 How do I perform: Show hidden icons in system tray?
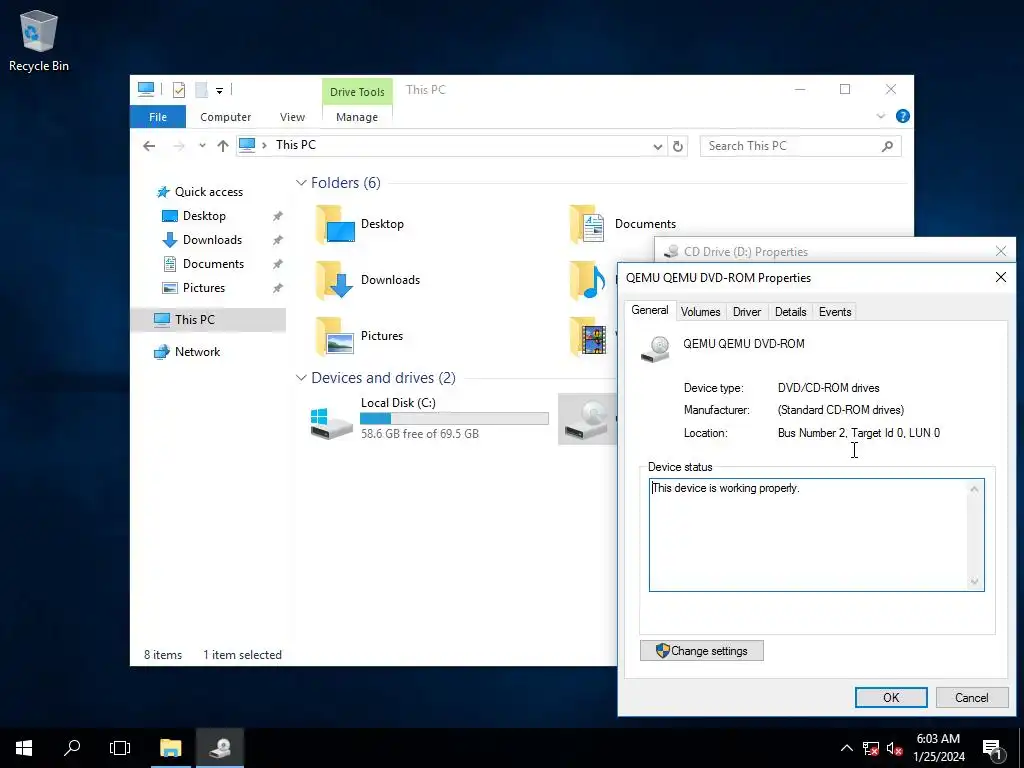tap(846, 748)
